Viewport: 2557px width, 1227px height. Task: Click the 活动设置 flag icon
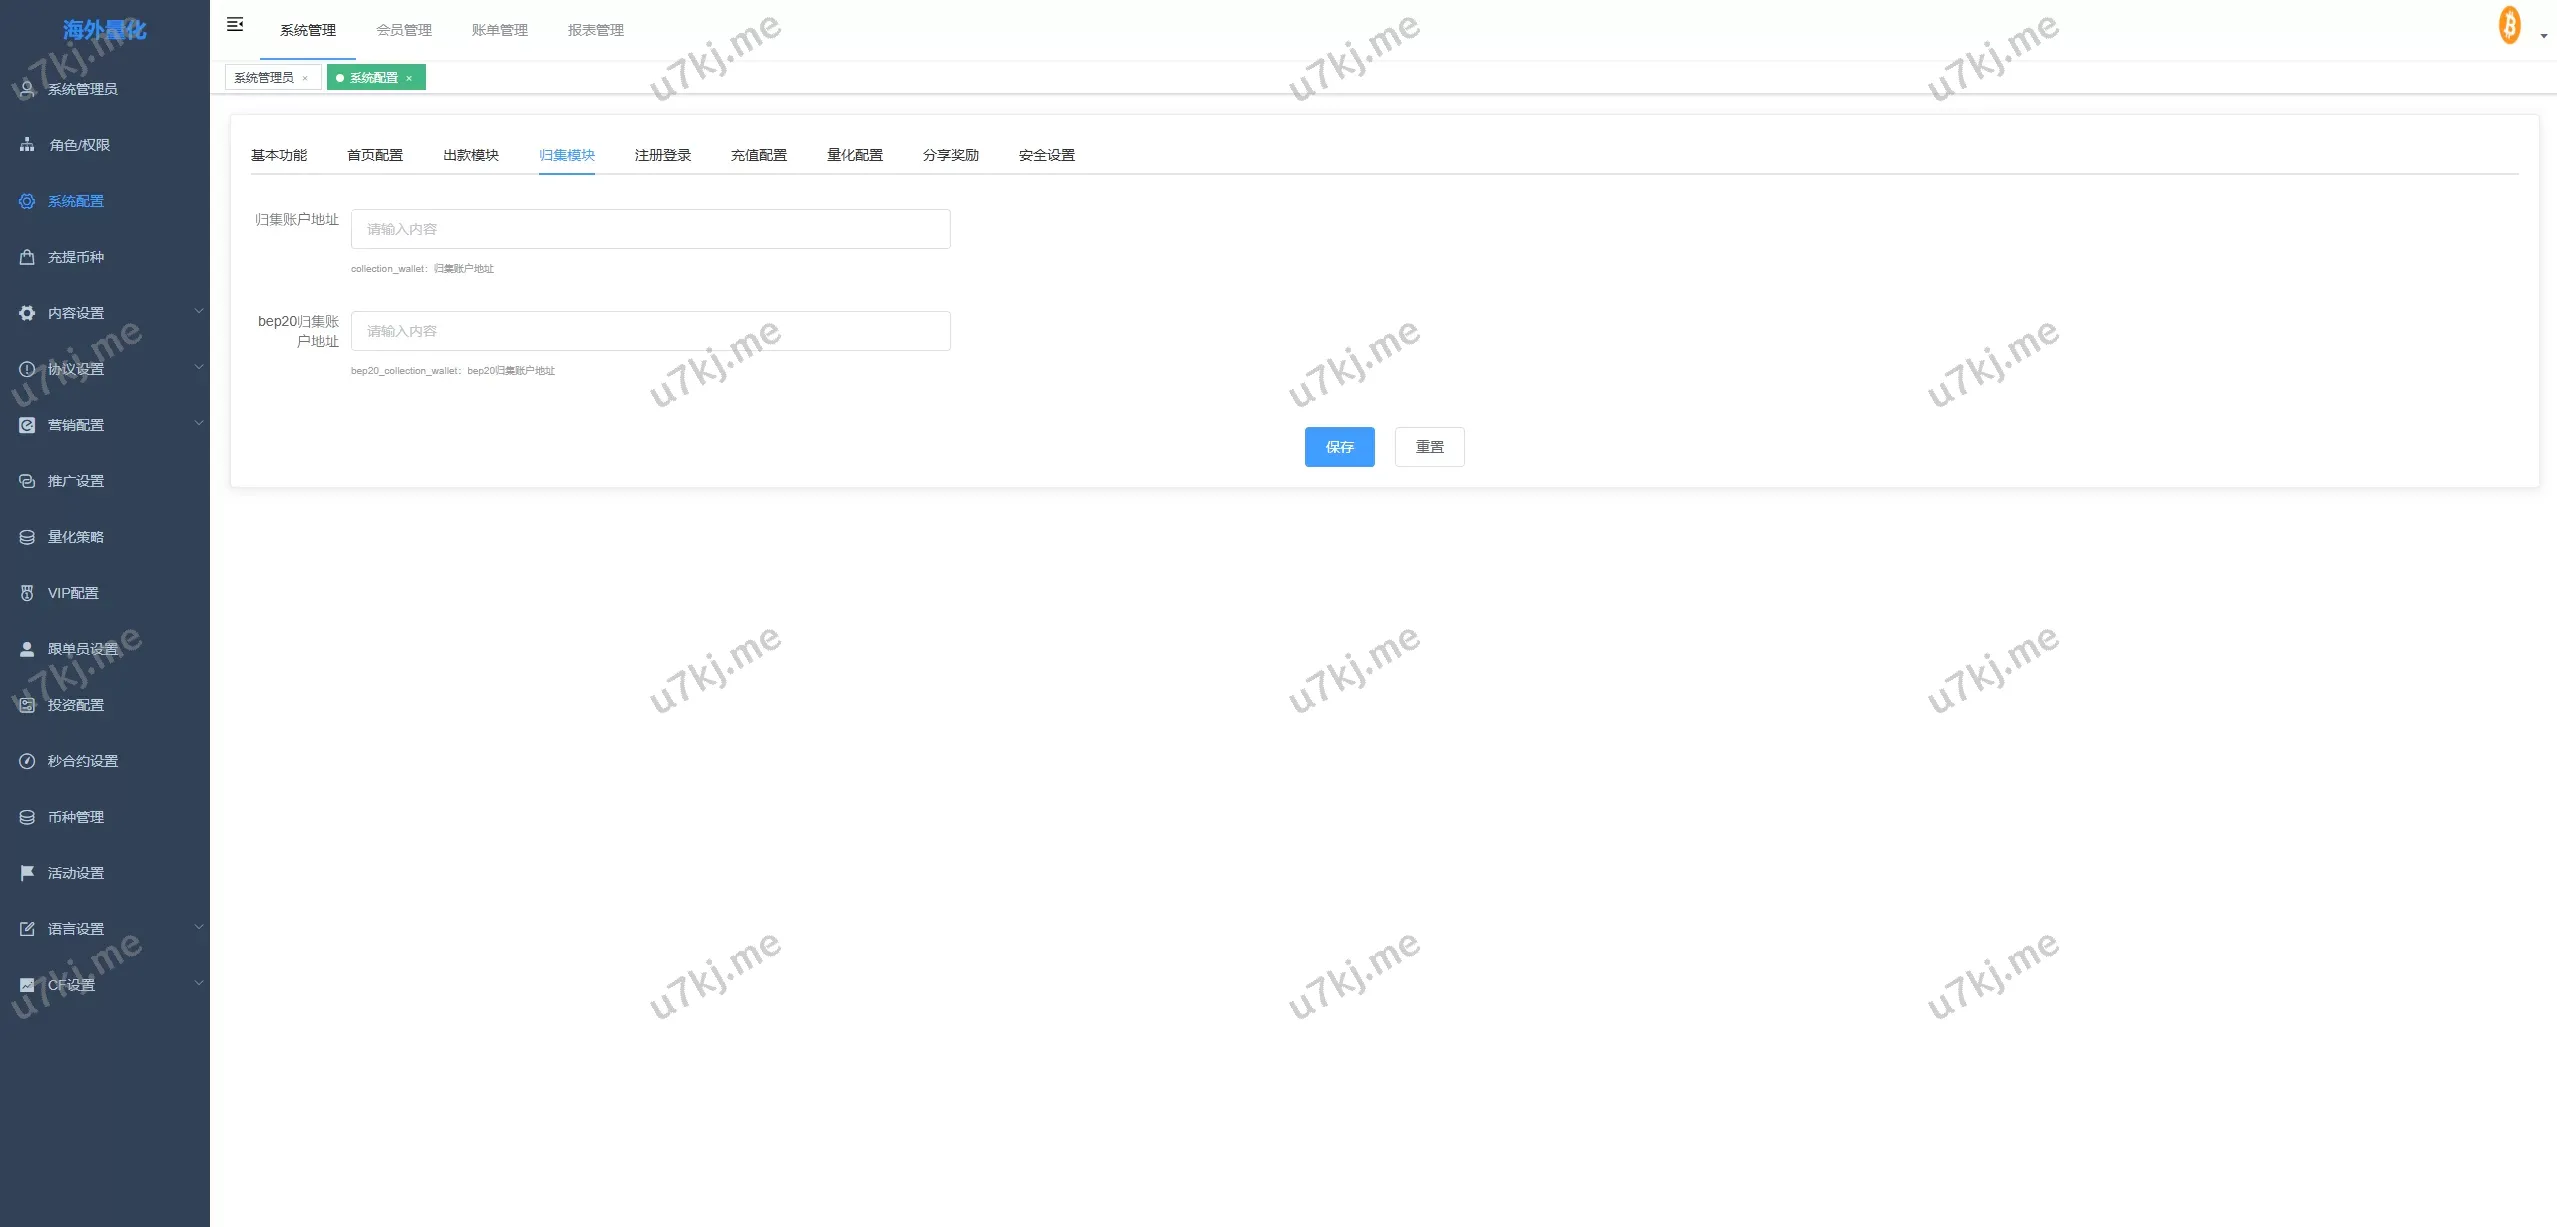point(27,873)
